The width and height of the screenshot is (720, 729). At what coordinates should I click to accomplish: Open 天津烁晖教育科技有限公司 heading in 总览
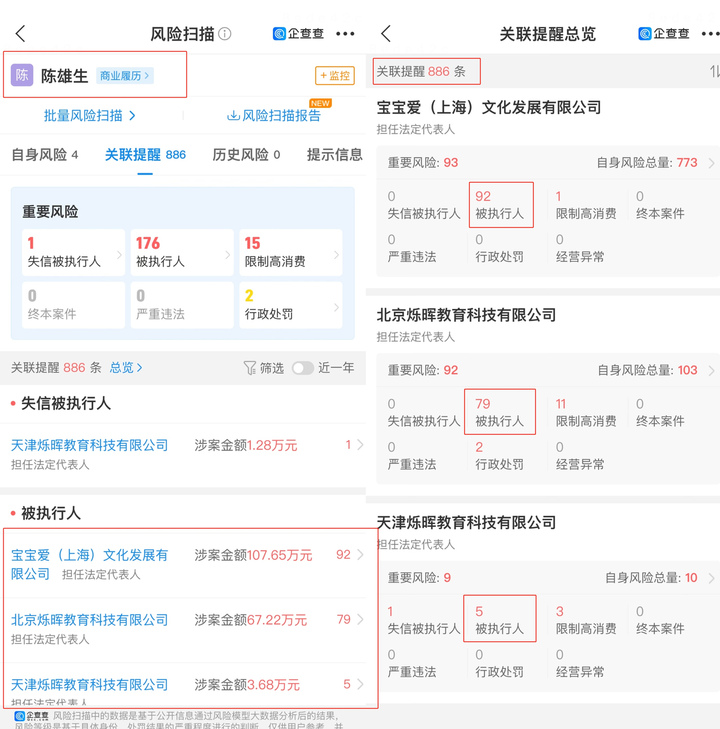click(x=466, y=522)
